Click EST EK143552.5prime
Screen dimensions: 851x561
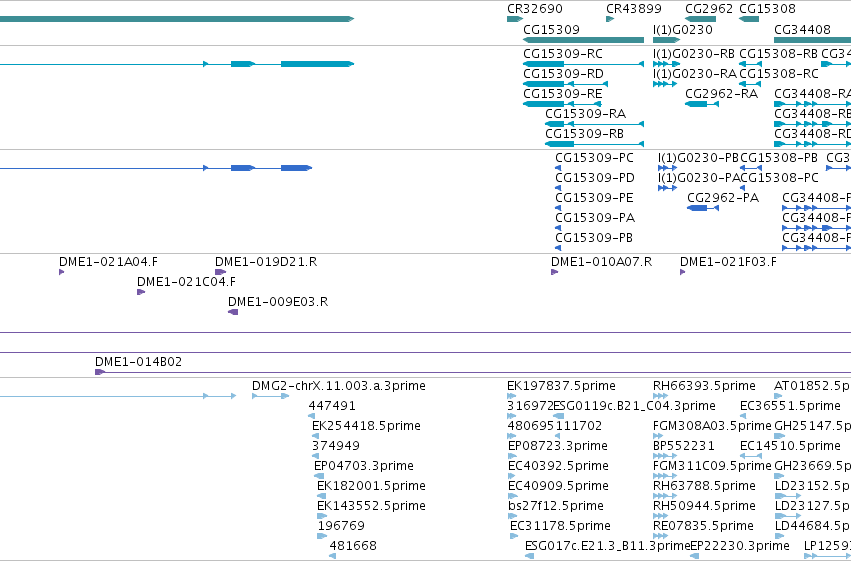[322, 517]
